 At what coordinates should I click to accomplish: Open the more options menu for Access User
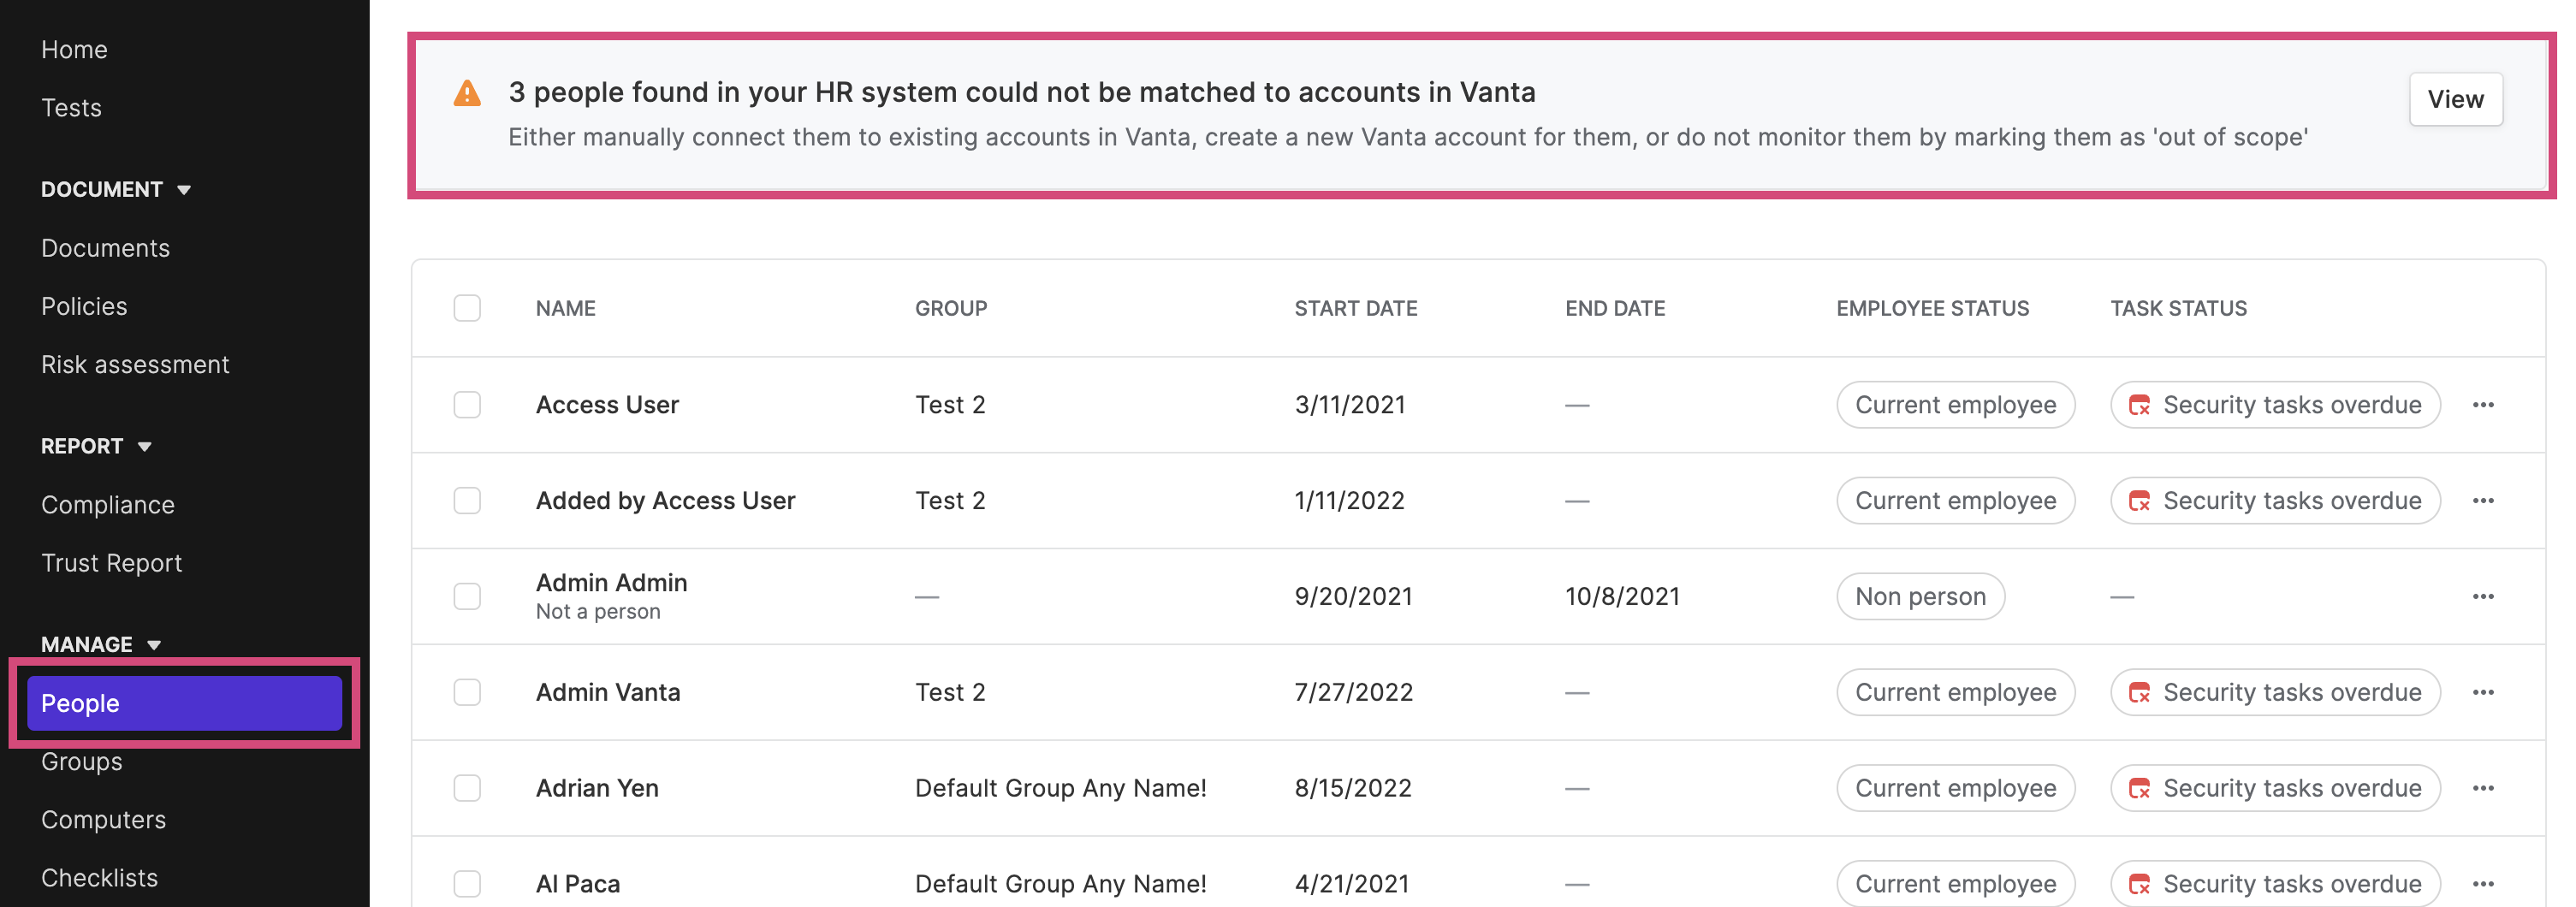(2482, 405)
